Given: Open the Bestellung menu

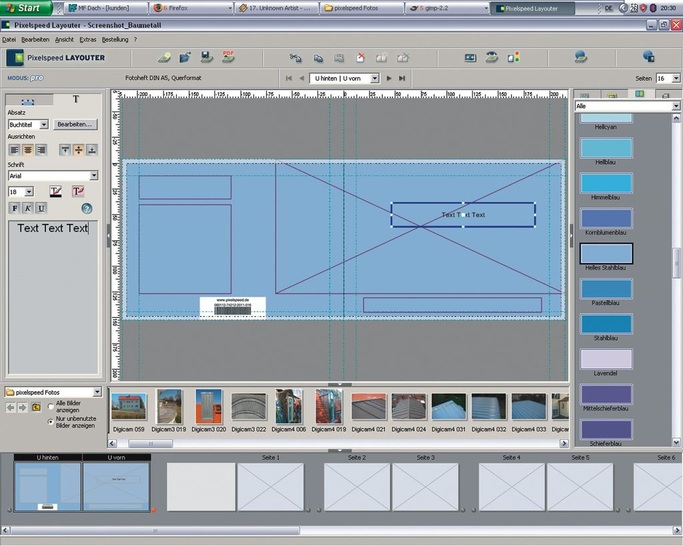Looking at the screenshot, I should 116,39.
